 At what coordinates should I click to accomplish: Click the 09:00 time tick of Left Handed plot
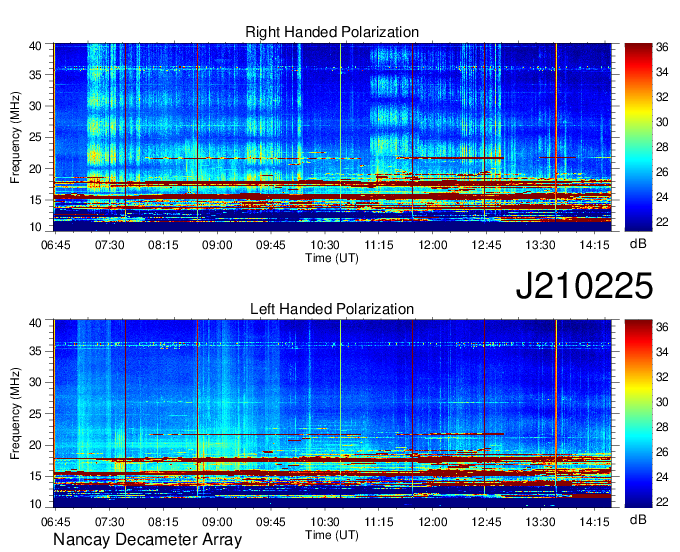click(x=217, y=522)
